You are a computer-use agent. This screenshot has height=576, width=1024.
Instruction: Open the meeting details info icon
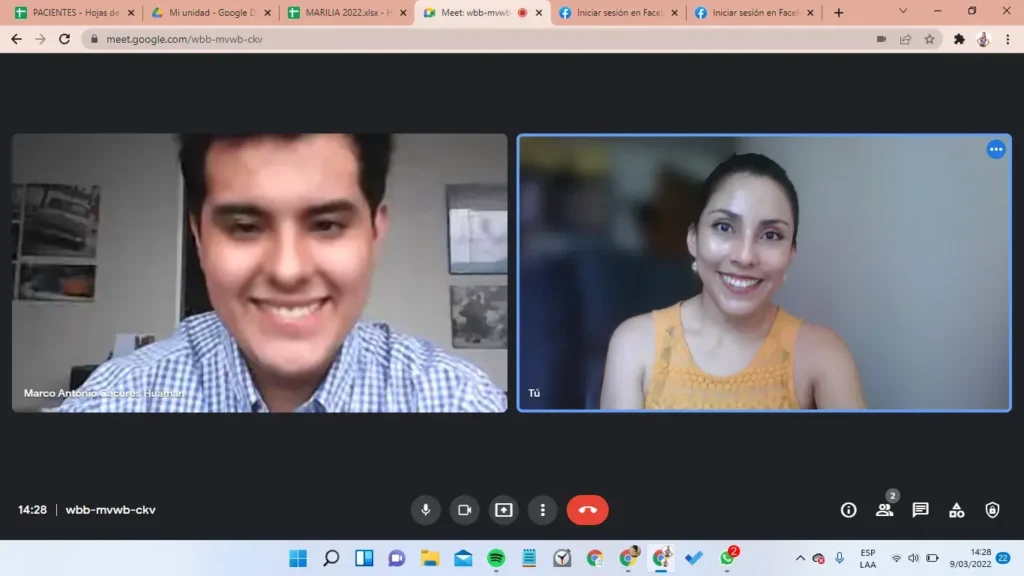coord(848,510)
